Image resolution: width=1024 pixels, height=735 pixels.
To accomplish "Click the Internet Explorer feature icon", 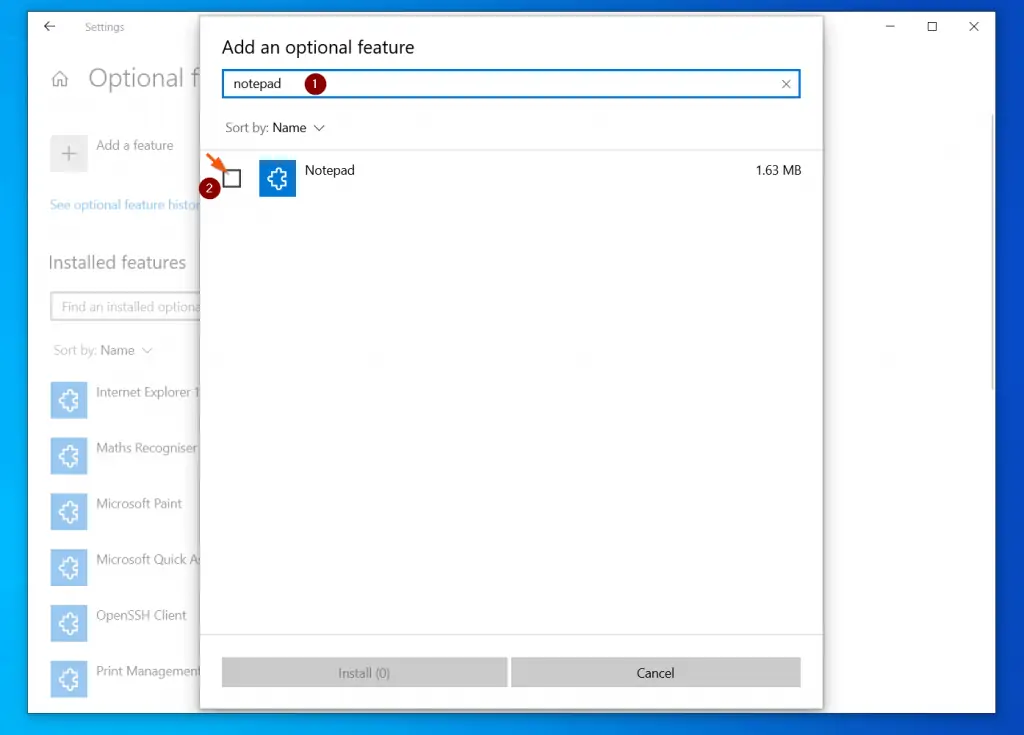I will pos(69,400).
